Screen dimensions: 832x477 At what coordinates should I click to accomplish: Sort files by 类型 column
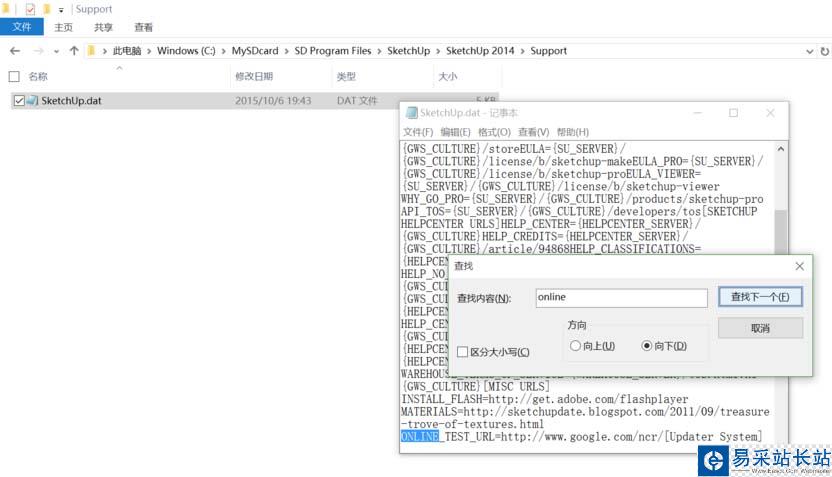coord(346,76)
